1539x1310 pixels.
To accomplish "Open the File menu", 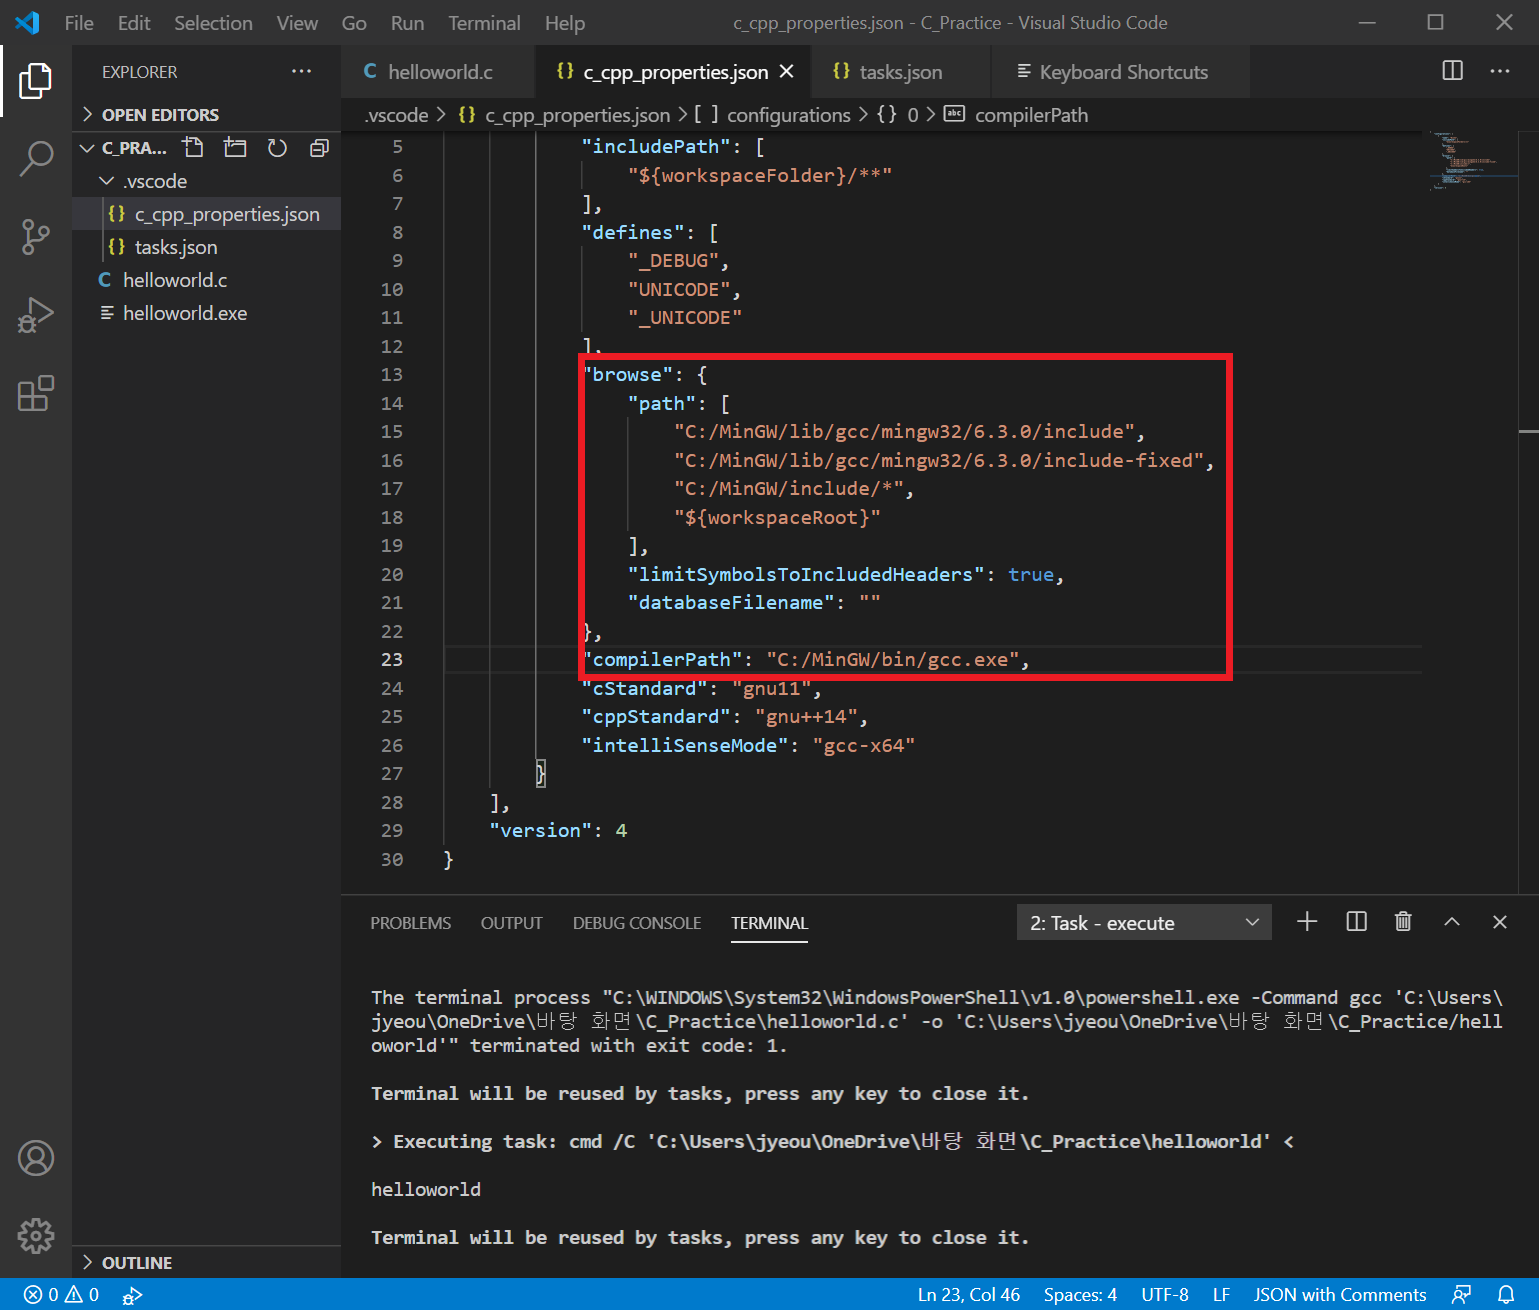I will (79, 23).
